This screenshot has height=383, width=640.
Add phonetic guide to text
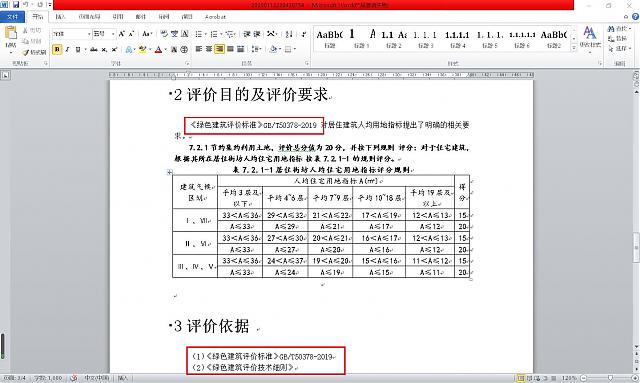(174, 34)
